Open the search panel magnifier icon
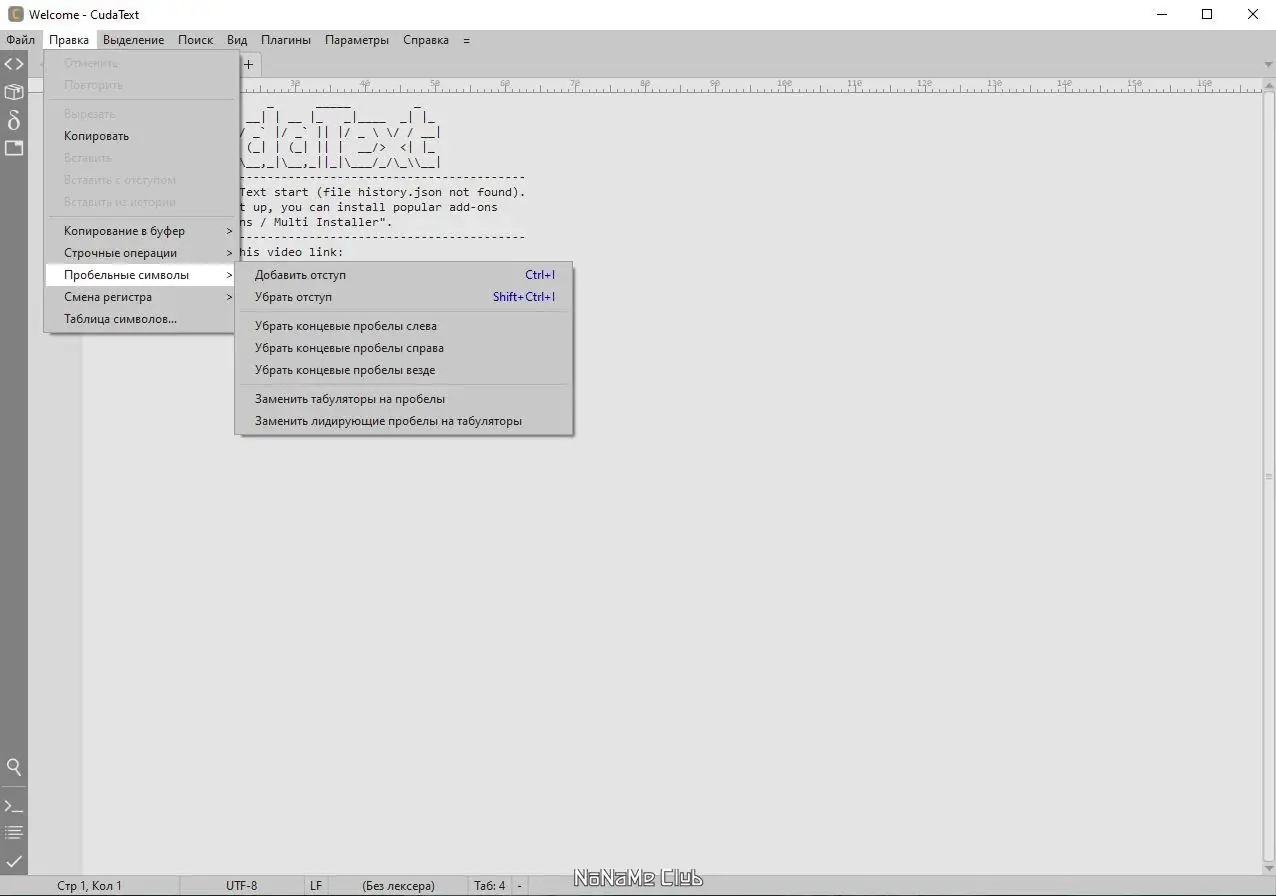The width and height of the screenshot is (1276, 896). 13,767
